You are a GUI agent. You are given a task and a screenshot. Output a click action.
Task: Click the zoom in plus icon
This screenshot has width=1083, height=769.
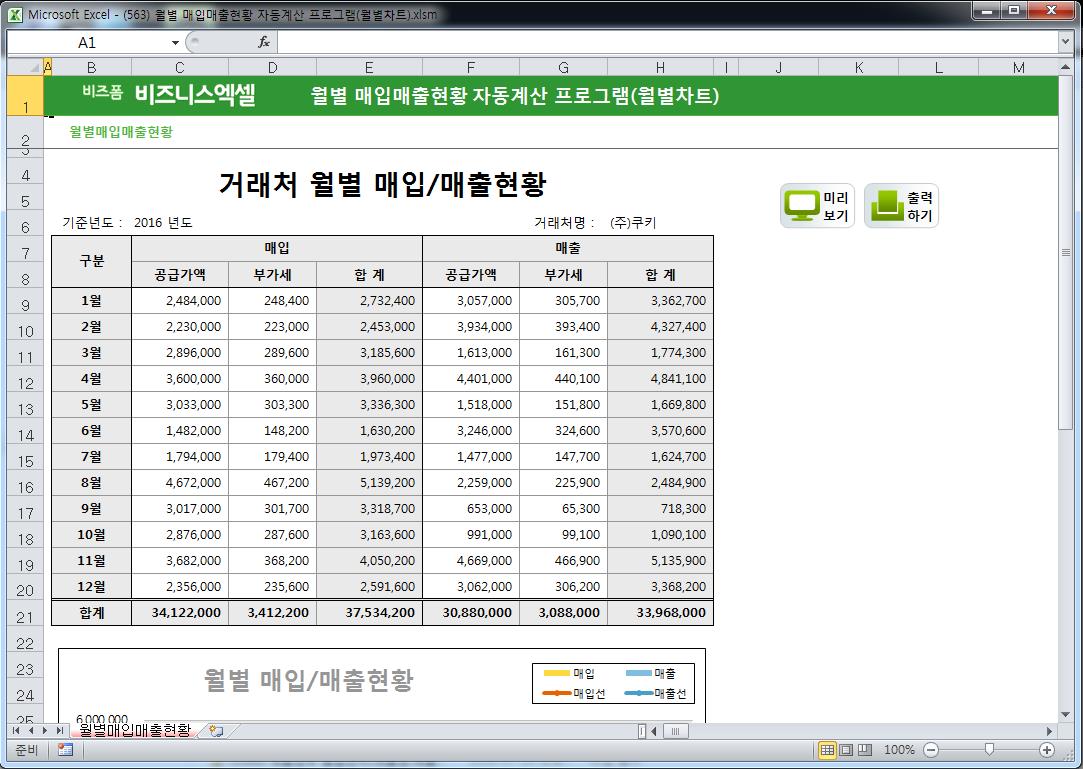point(1047,750)
